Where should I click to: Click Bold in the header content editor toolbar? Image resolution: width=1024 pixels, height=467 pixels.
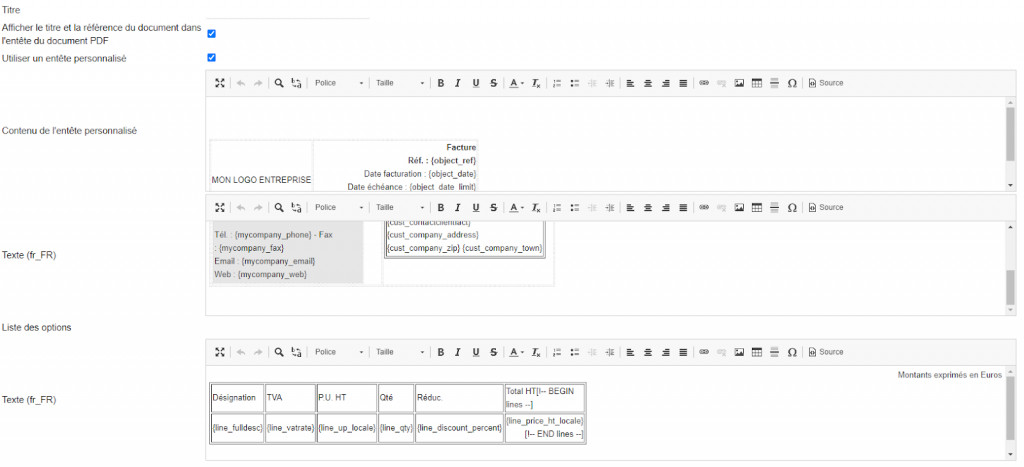pos(440,83)
